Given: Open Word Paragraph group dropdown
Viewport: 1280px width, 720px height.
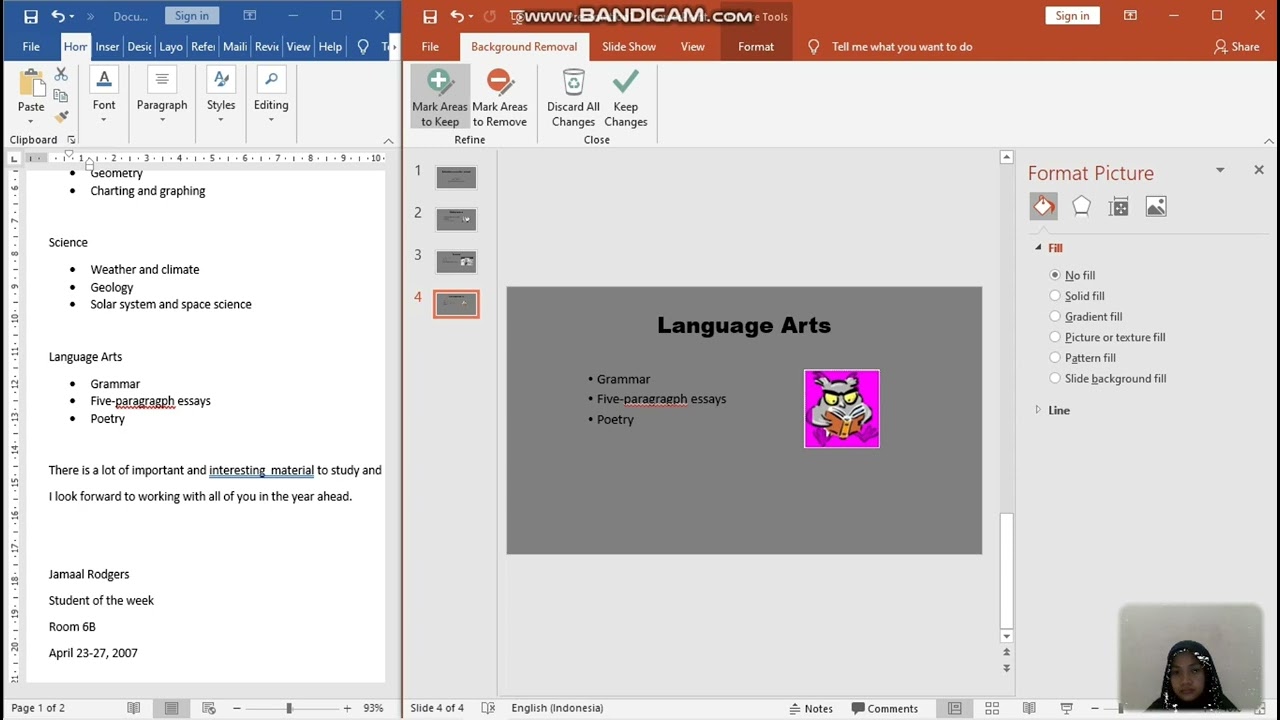Looking at the screenshot, I should point(162,95).
